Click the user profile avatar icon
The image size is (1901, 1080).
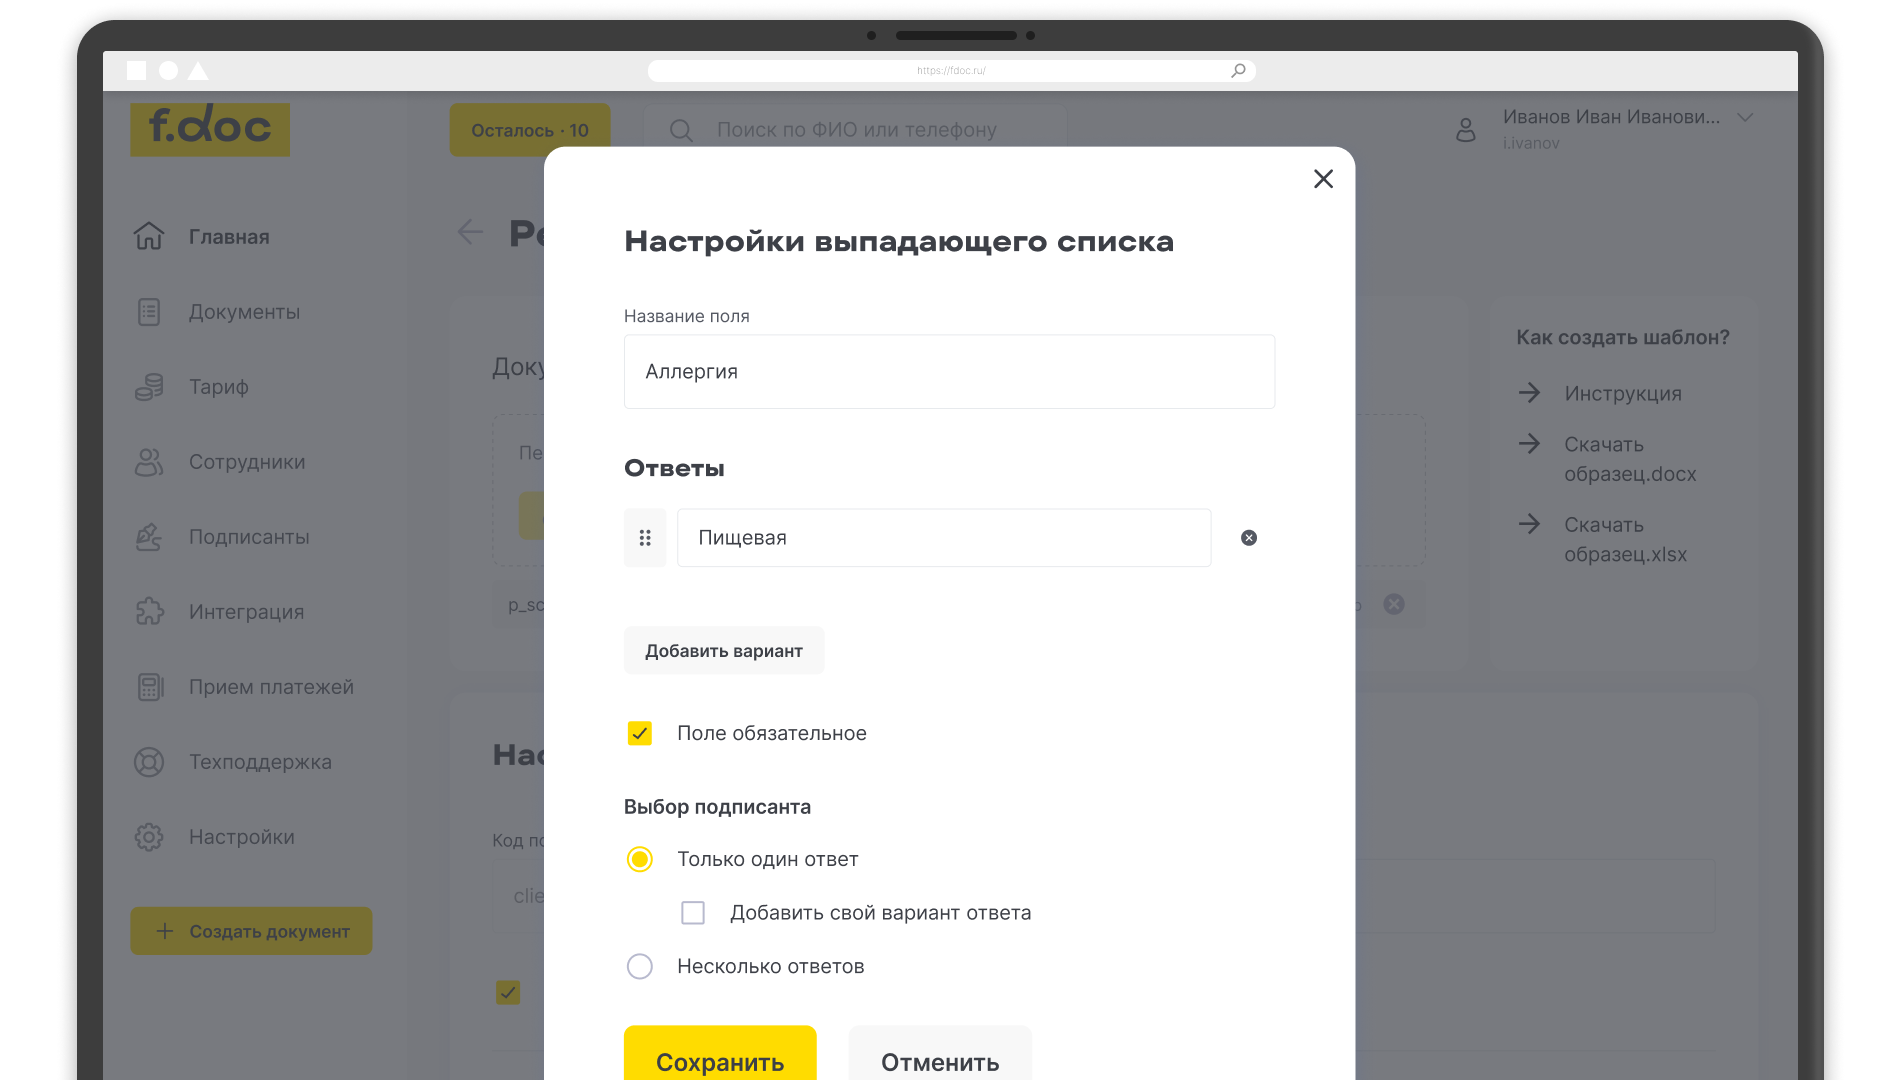(1466, 130)
